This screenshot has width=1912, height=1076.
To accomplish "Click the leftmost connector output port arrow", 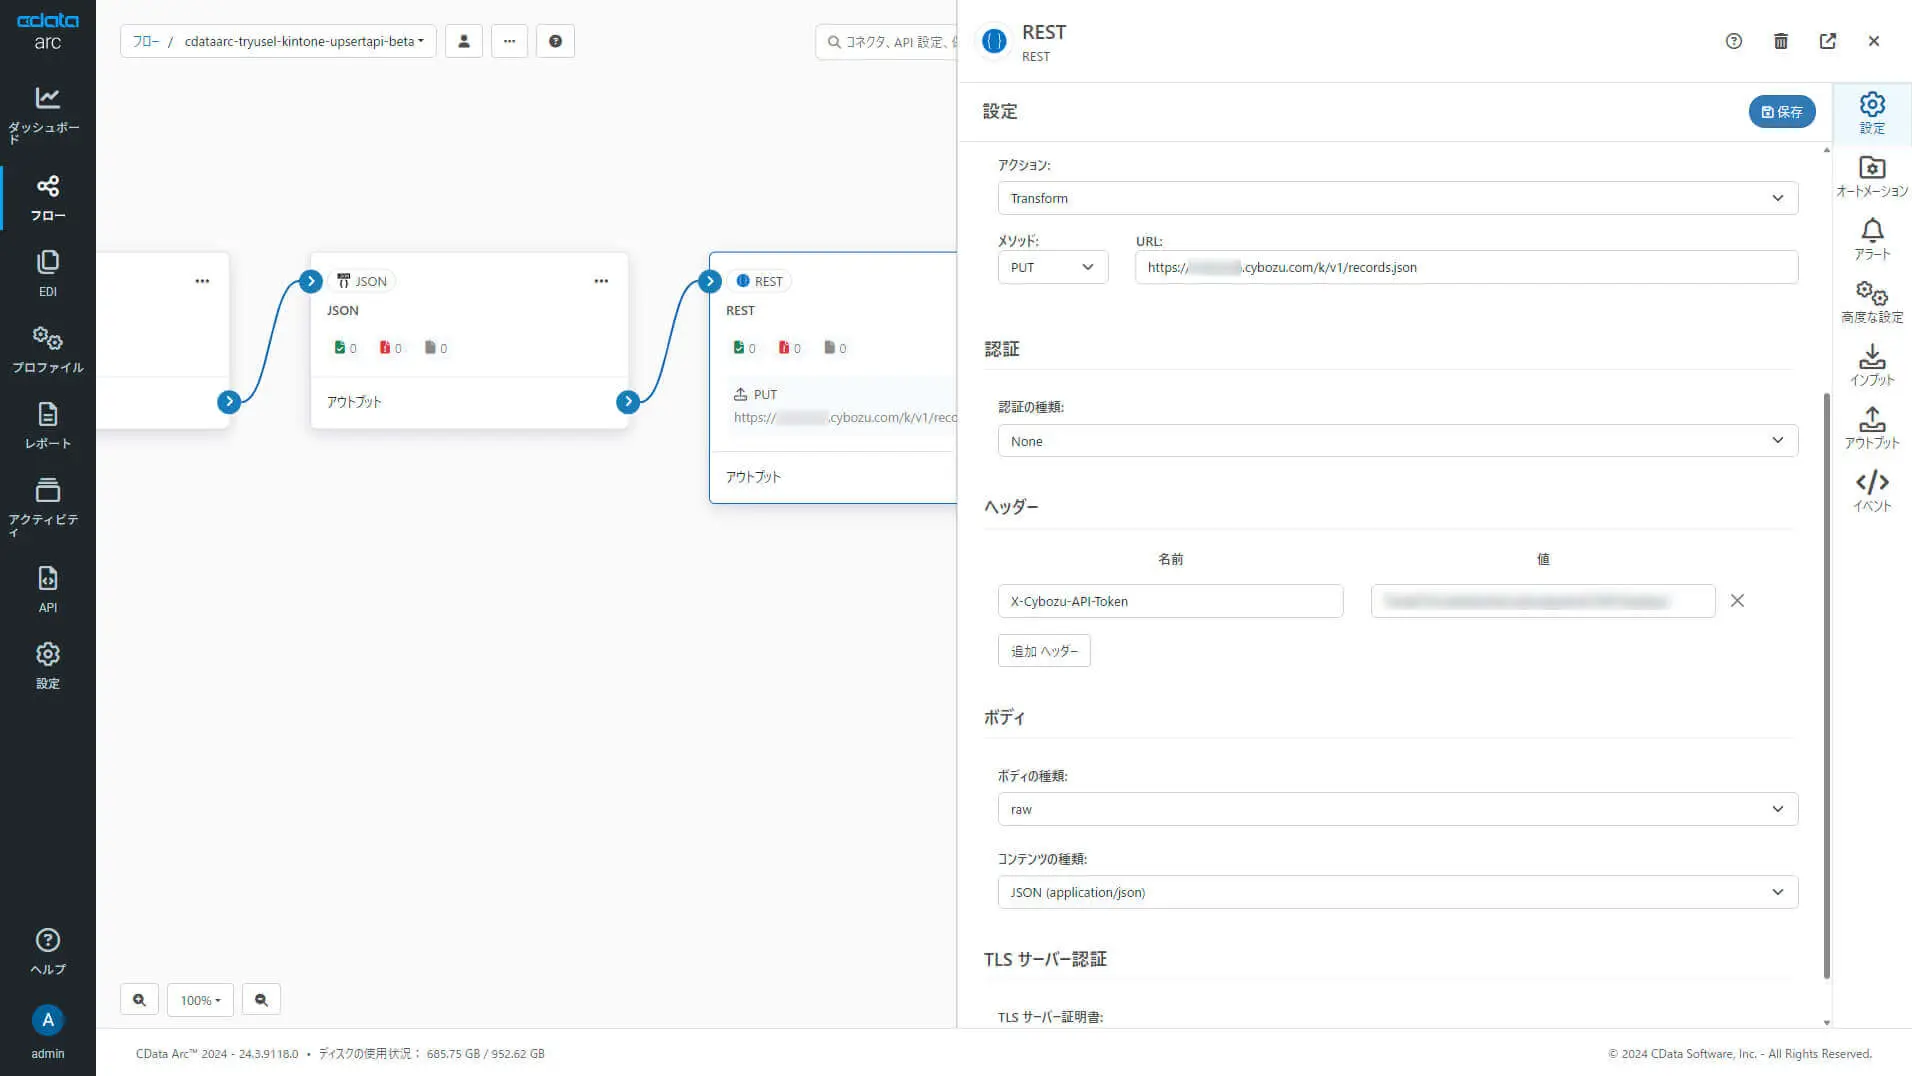I will click(229, 401).
